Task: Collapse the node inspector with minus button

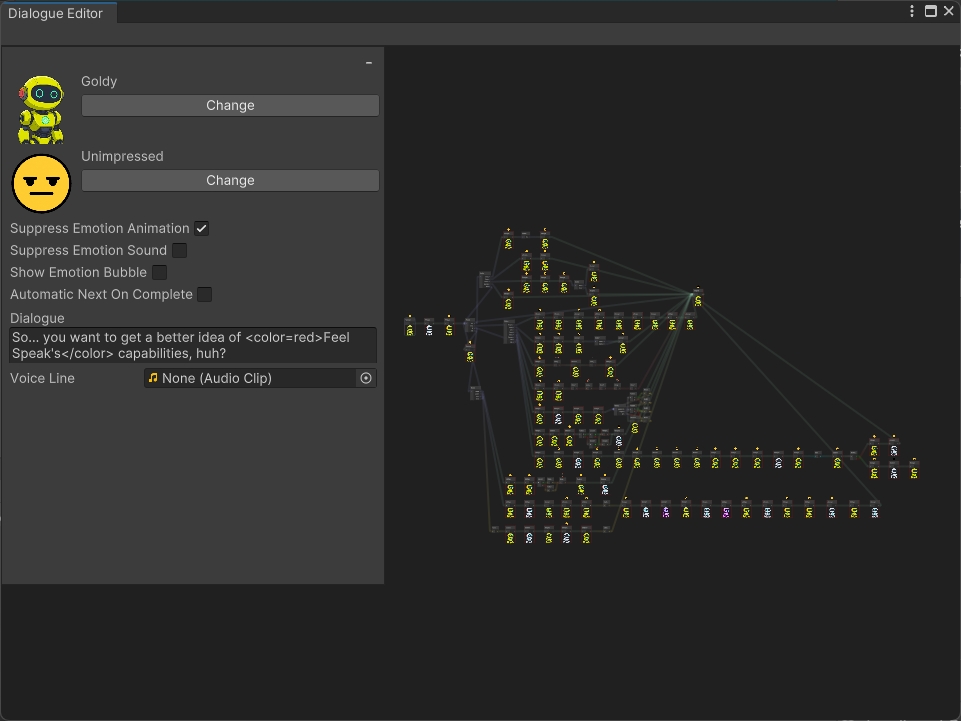Action: pyautogui.click(x=369, y=63)
